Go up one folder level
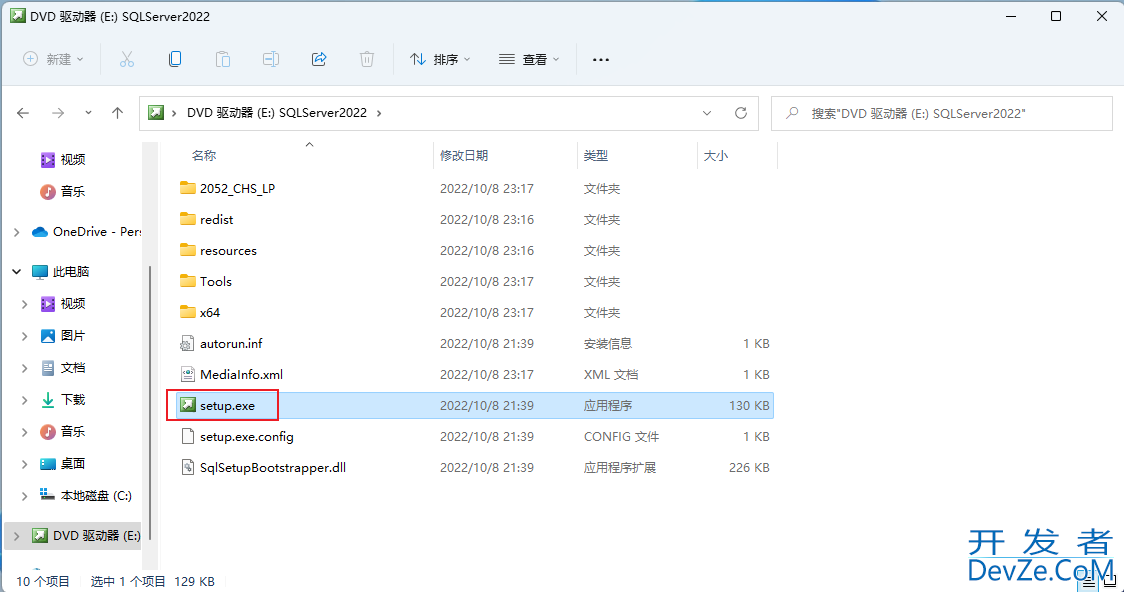 [118, 113]
